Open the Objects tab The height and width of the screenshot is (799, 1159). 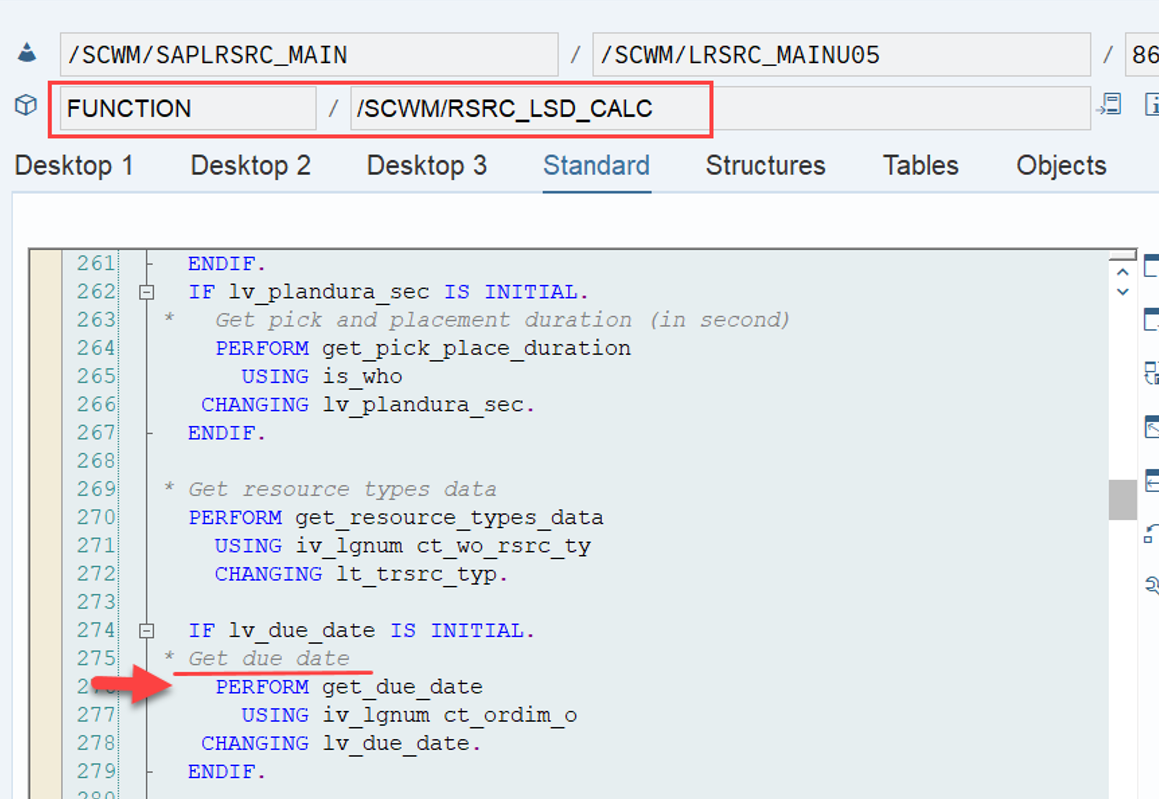pos(1061,166)
